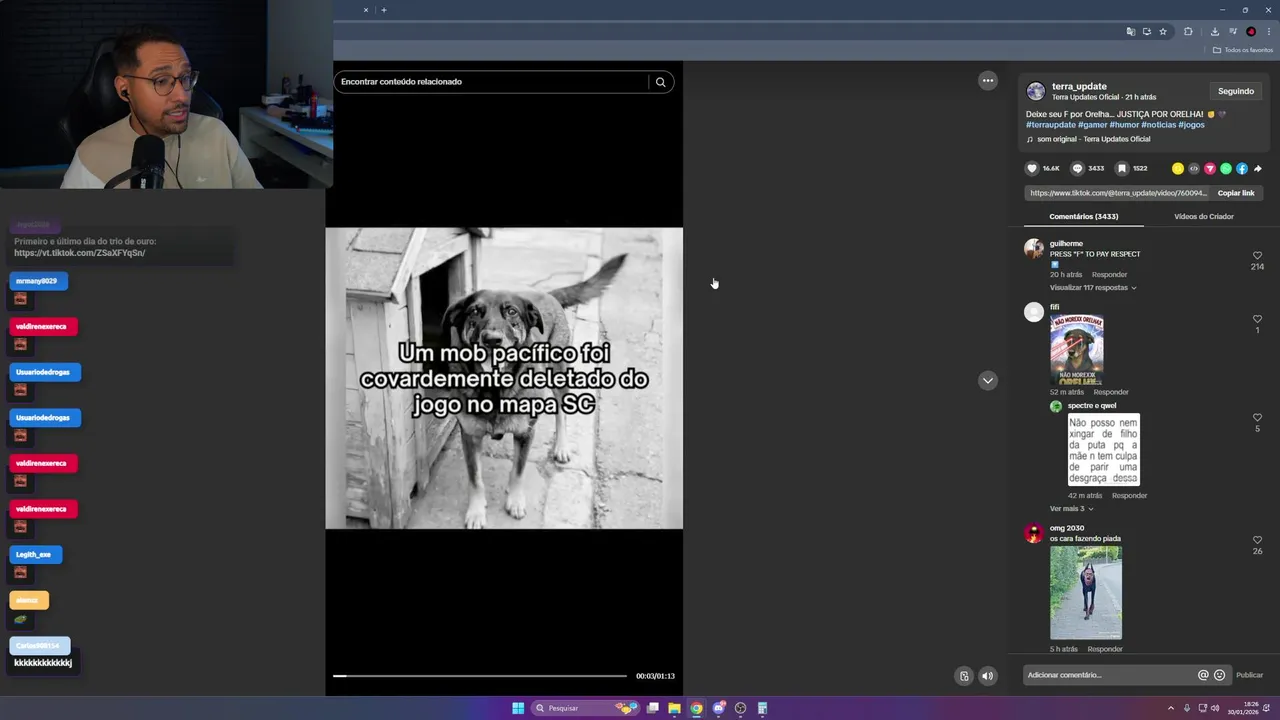Open Chrome extensions puzzle icon
The image size is (1280, 720).
[1188, 32]
